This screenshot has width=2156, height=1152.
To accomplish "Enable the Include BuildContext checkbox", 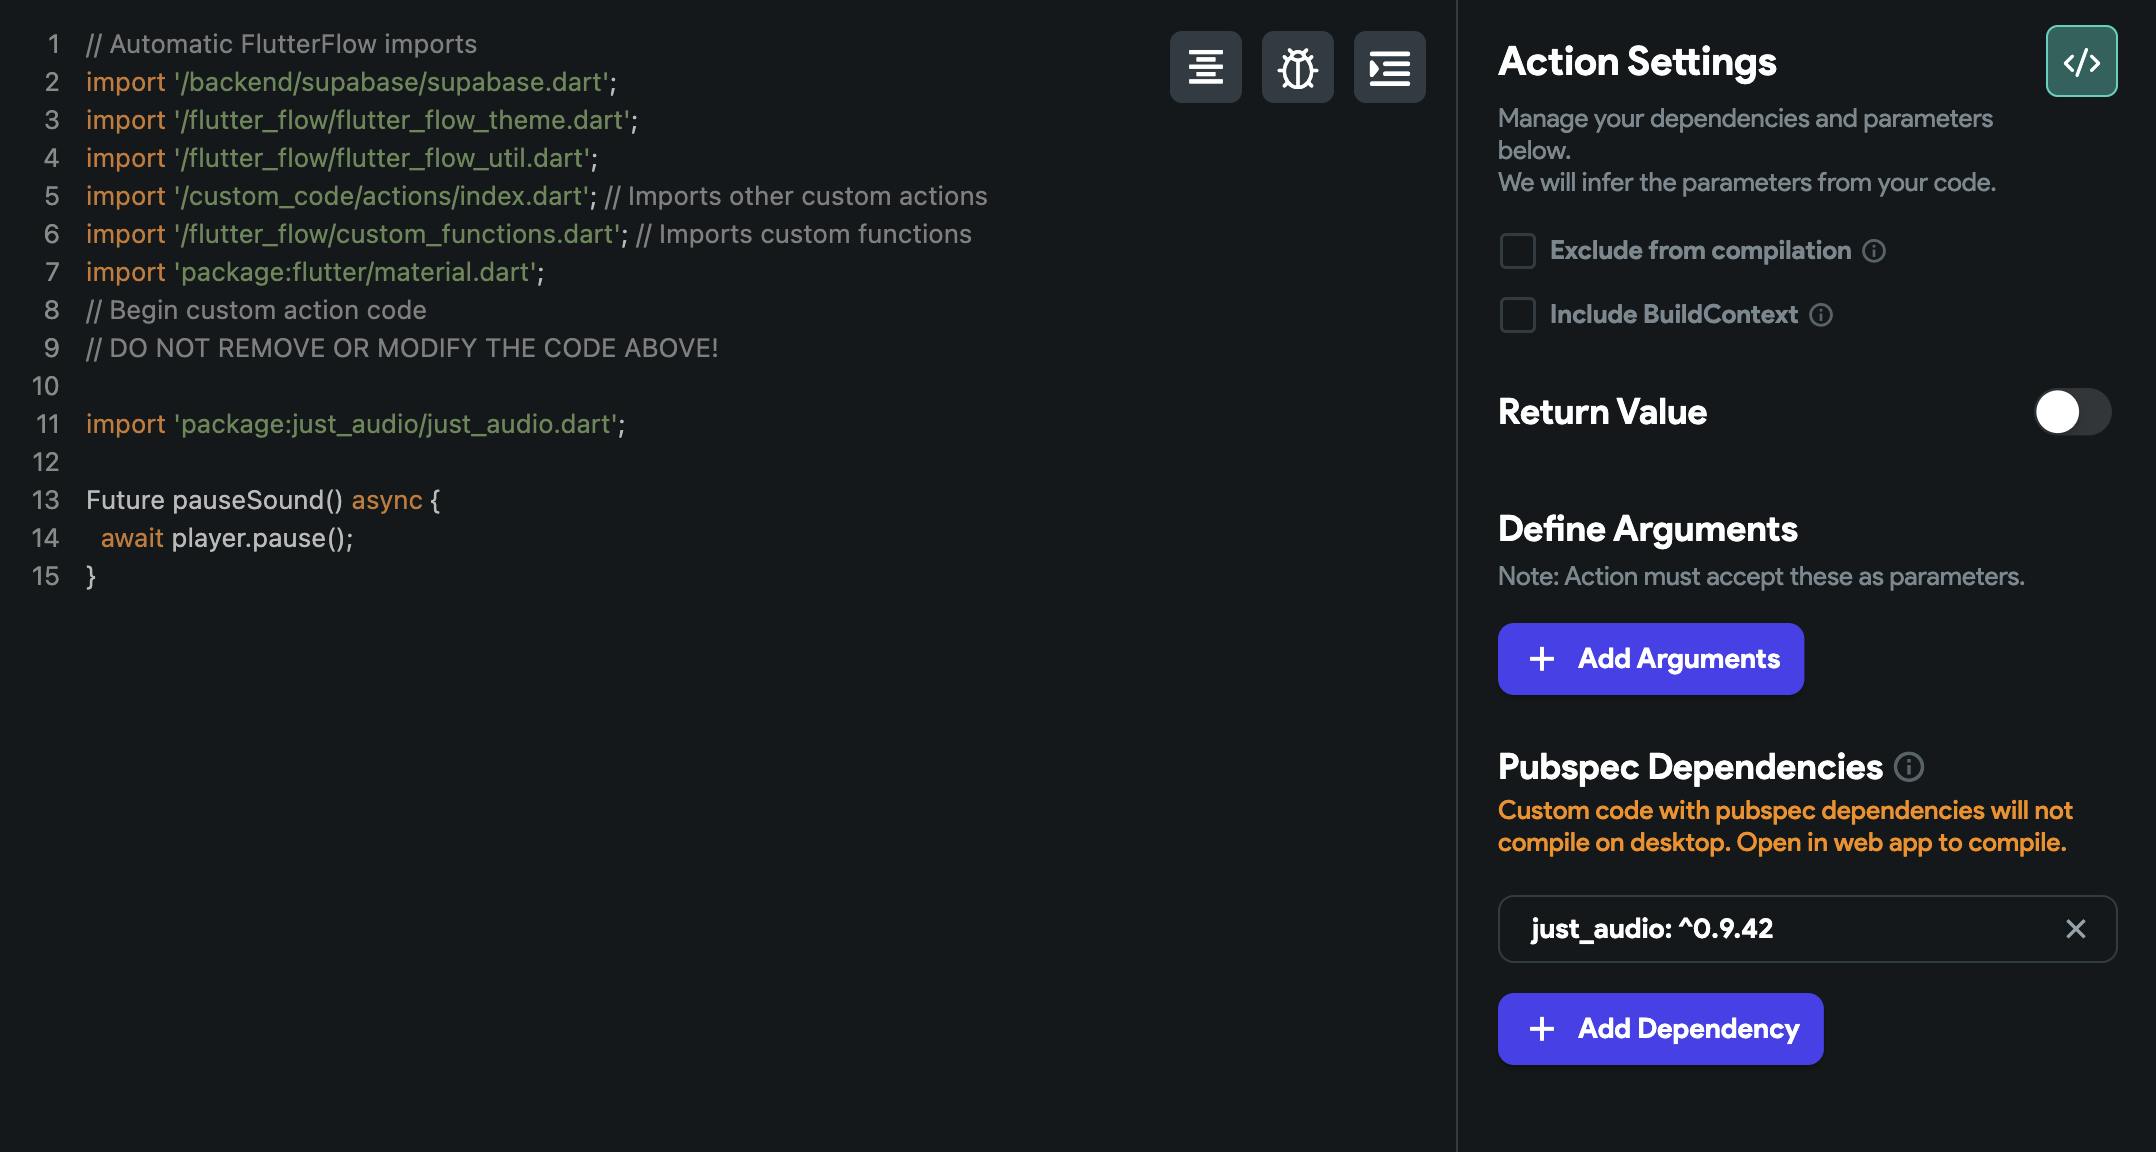I will coord(1517,315).
